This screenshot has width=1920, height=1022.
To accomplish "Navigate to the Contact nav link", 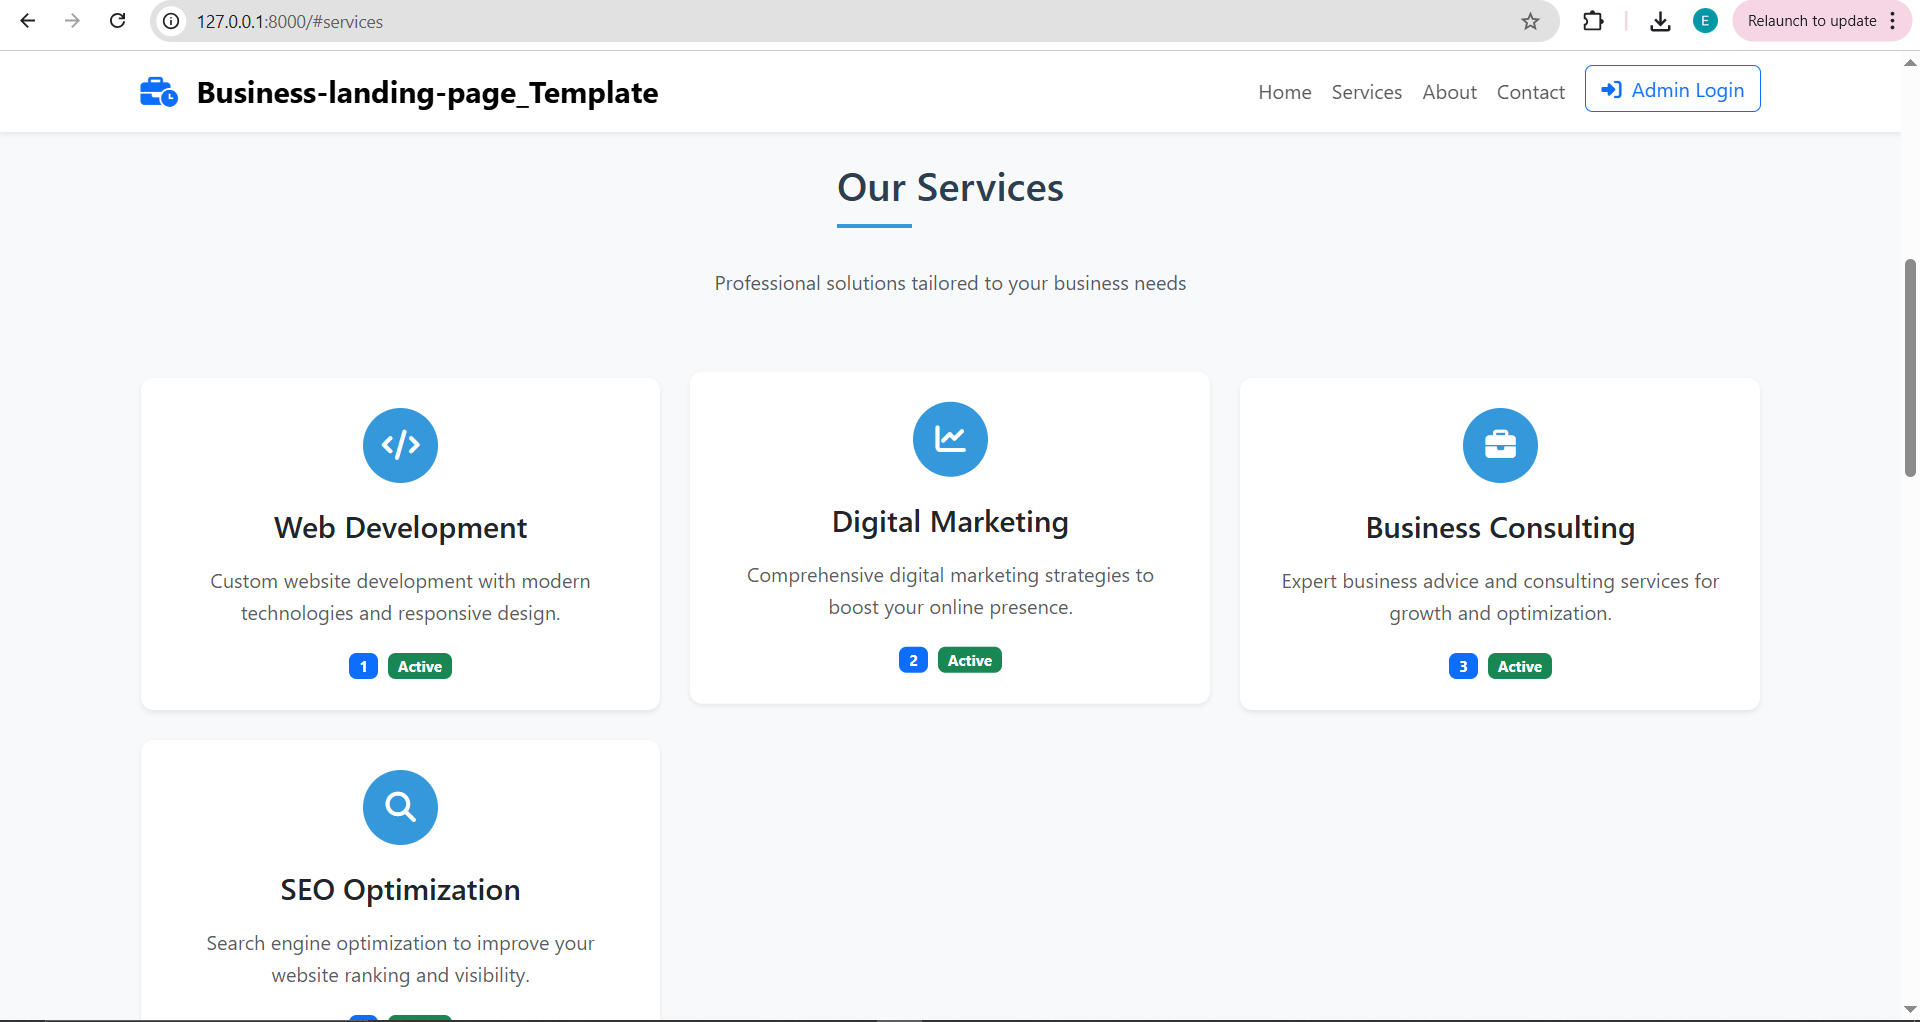I will (x=1530, y=92).
